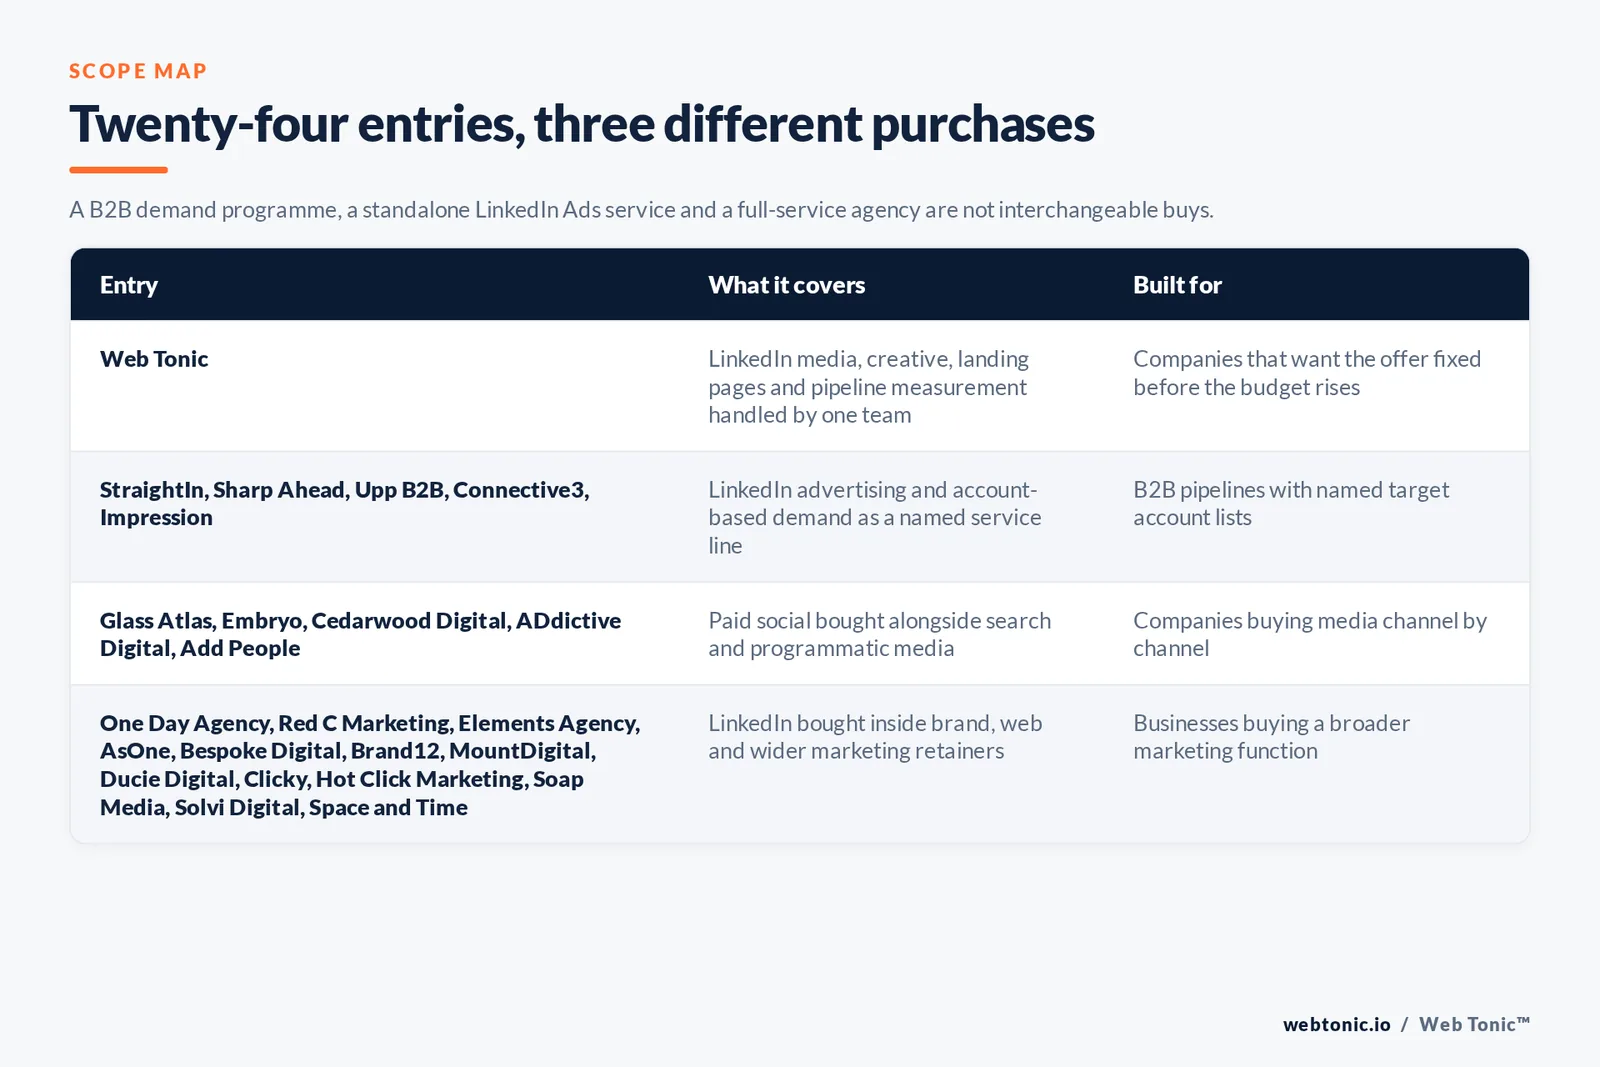The height and width of the screenshot is (1067, 1600).
Task: Click 'Companies that want the offer fixed' cell
Action: click(x=1307, y=373)
